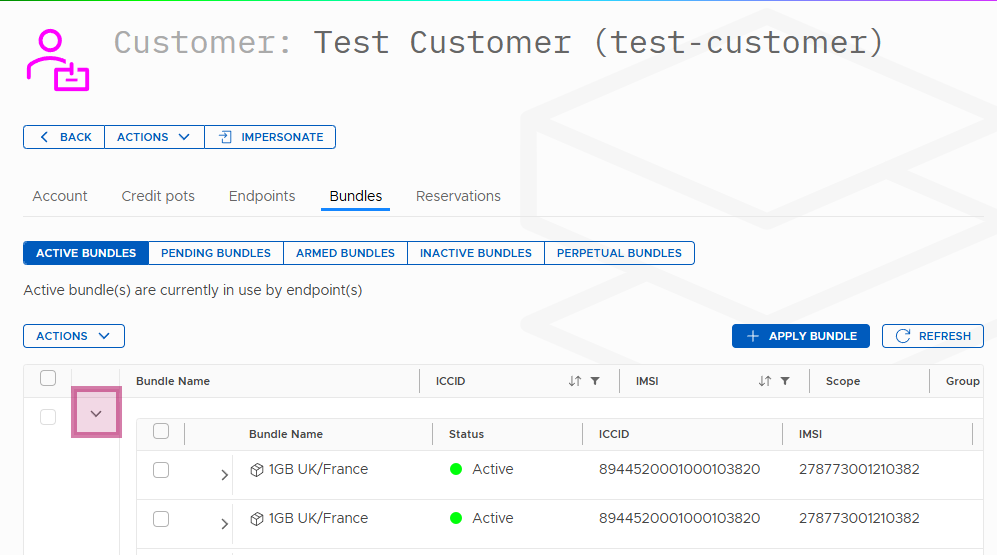Open the bundle table ACTIONS dropdown
This screenshot has height=555, width=997.
[74, 336]
